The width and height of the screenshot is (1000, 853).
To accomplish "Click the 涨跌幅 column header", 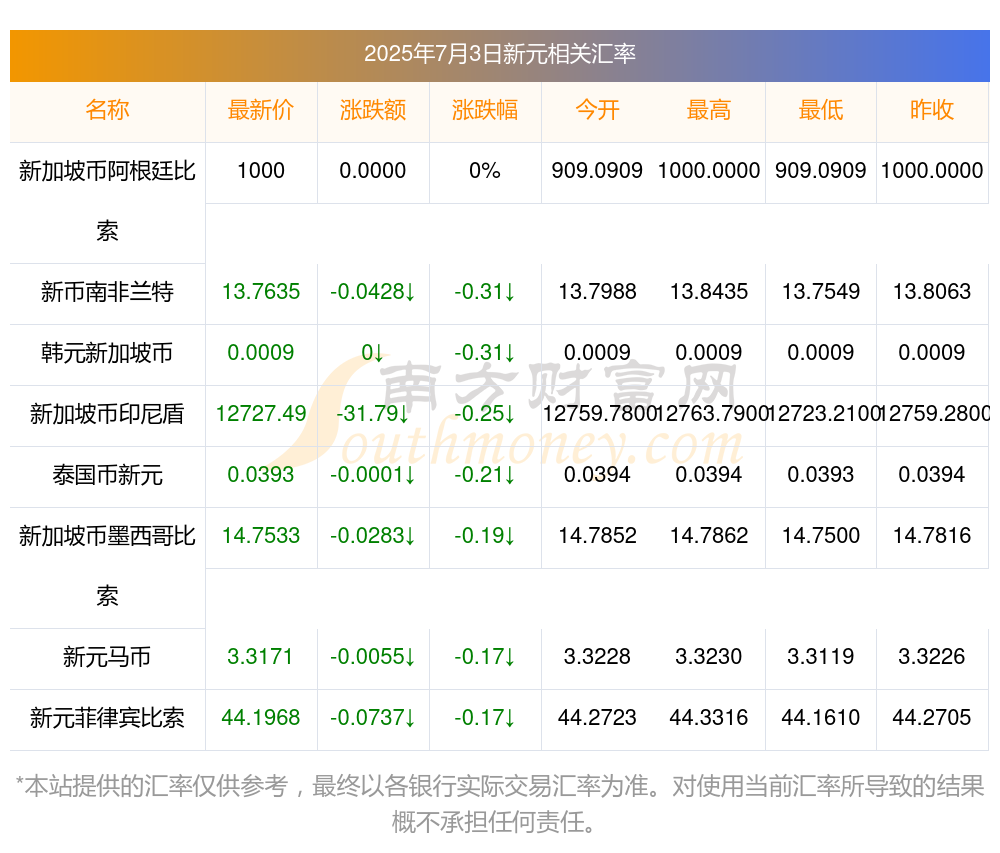I will pos(485,110).
